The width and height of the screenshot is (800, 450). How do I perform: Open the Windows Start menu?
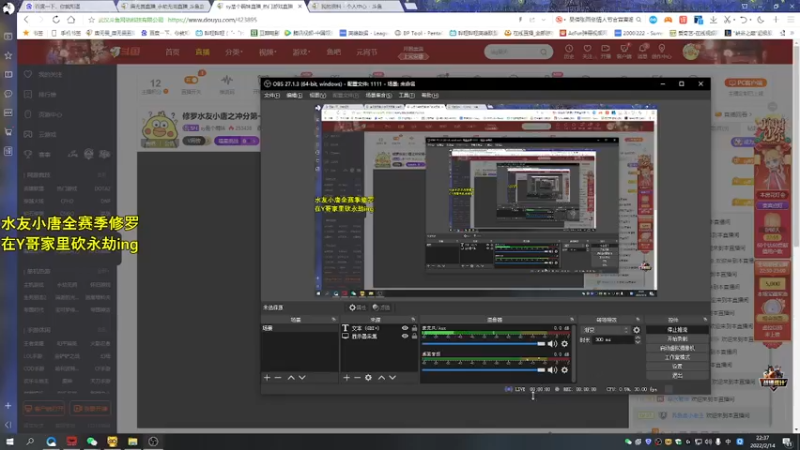(x=10, y=441)
